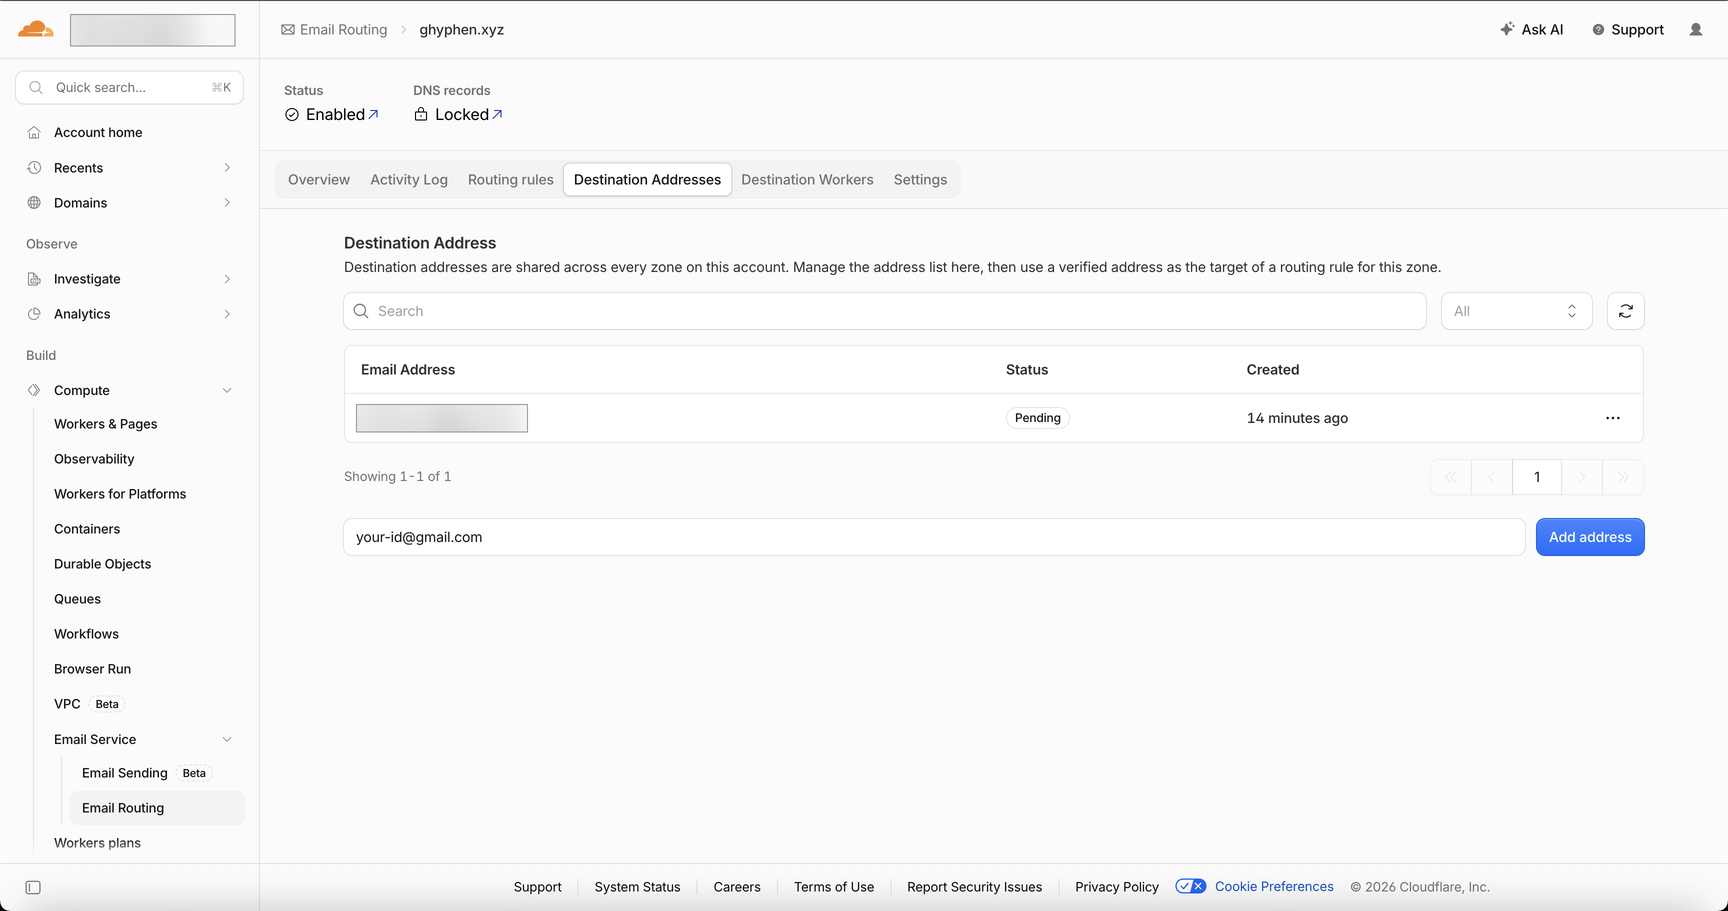Open Workers for Platforms in sidebar

(120, 494)
